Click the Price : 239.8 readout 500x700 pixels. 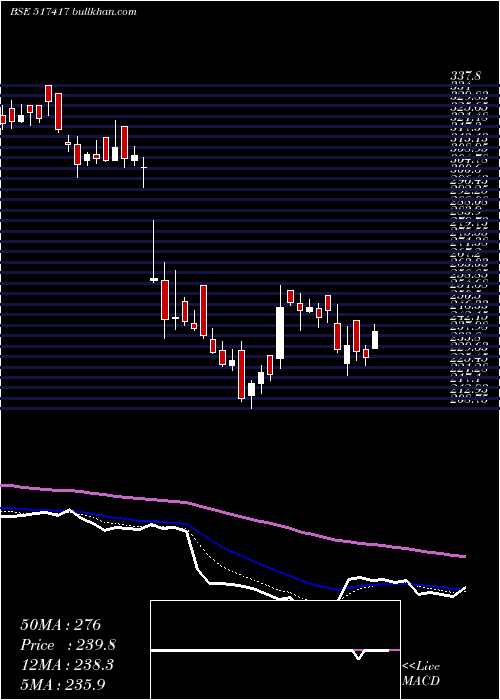coord(68,645)
